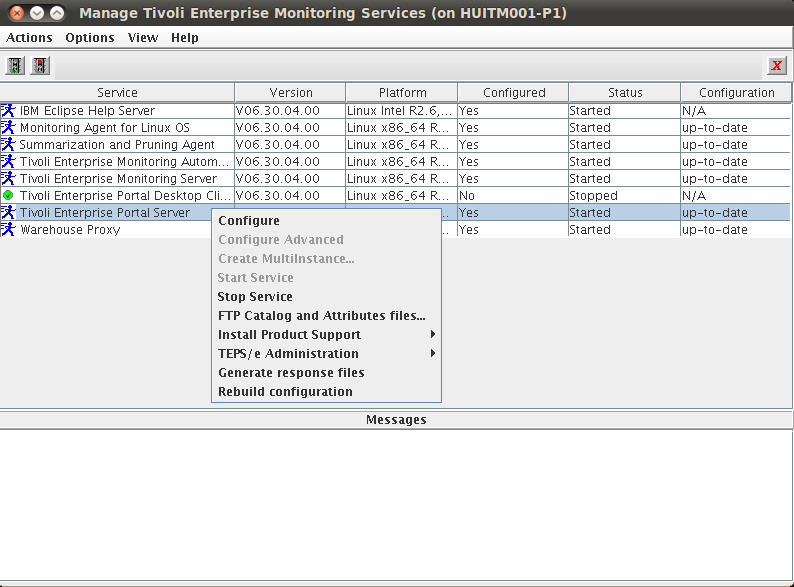Expand TEPS/e Administration submenu arrow
This screenshot has width=794, height=587.
[432, 353]
